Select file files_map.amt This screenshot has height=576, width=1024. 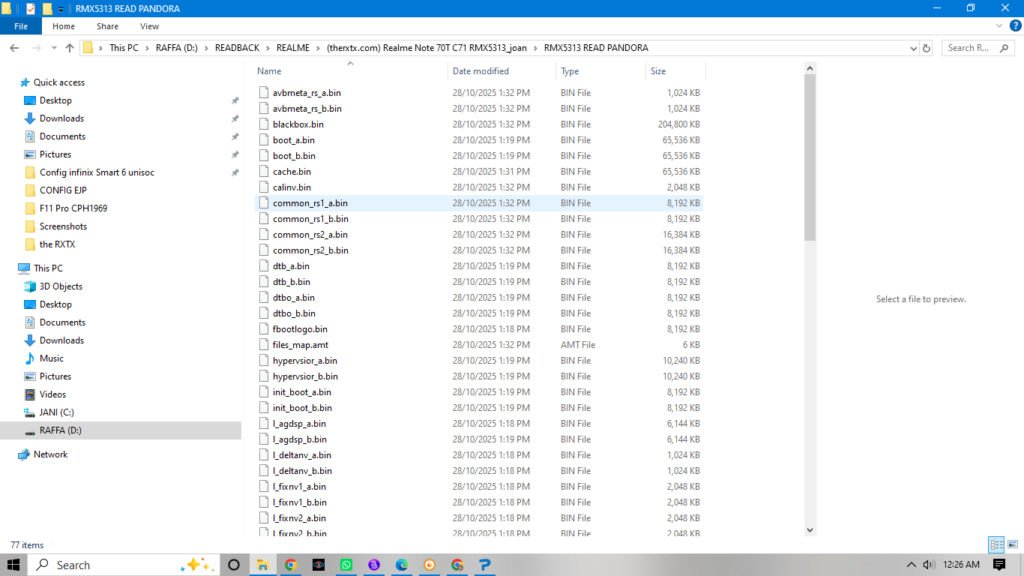pos(300,345)
